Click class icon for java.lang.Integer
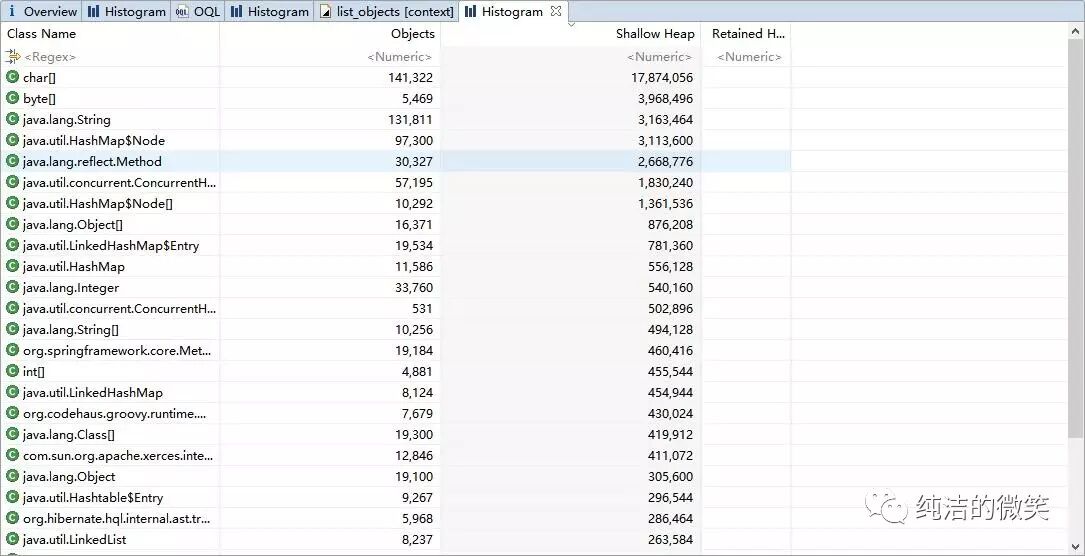The image size is (1085, 556). (12, 286)
